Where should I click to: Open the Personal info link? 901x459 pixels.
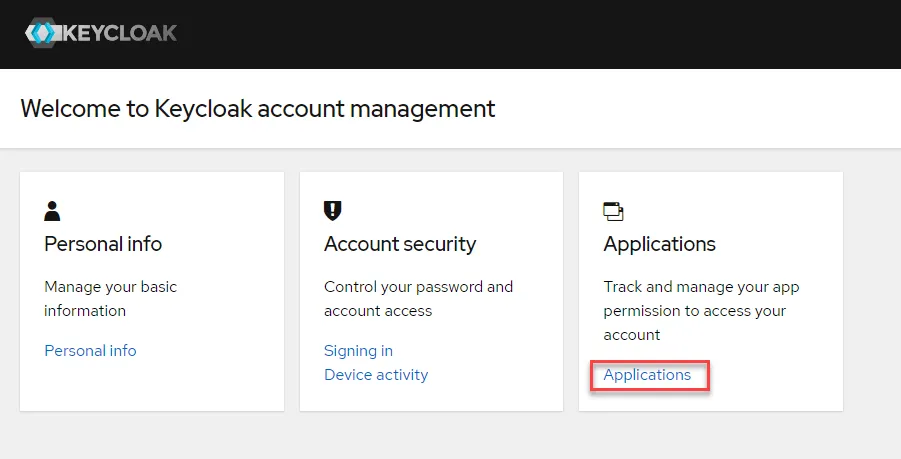tap(90, 350)
